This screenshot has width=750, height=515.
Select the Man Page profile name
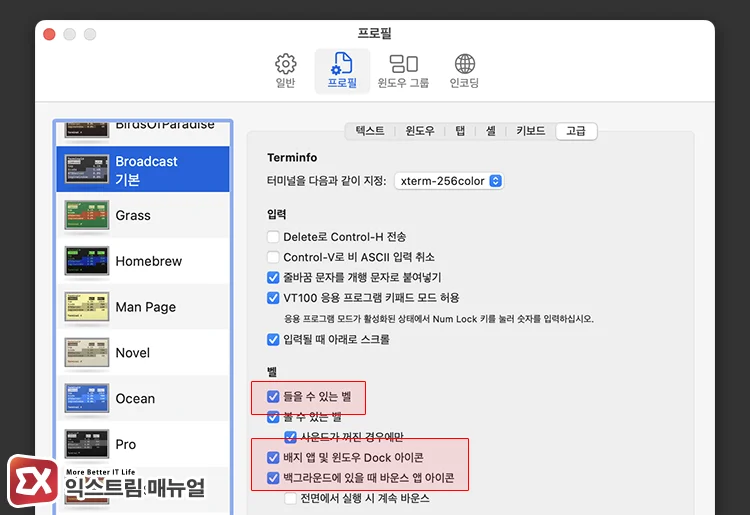pyautogui.click(x=146, y=307)
